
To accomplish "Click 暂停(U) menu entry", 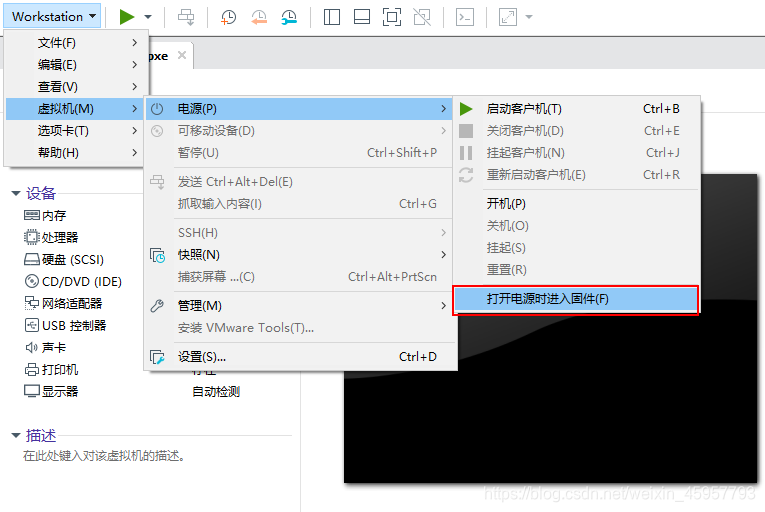I will pos(299,152).
